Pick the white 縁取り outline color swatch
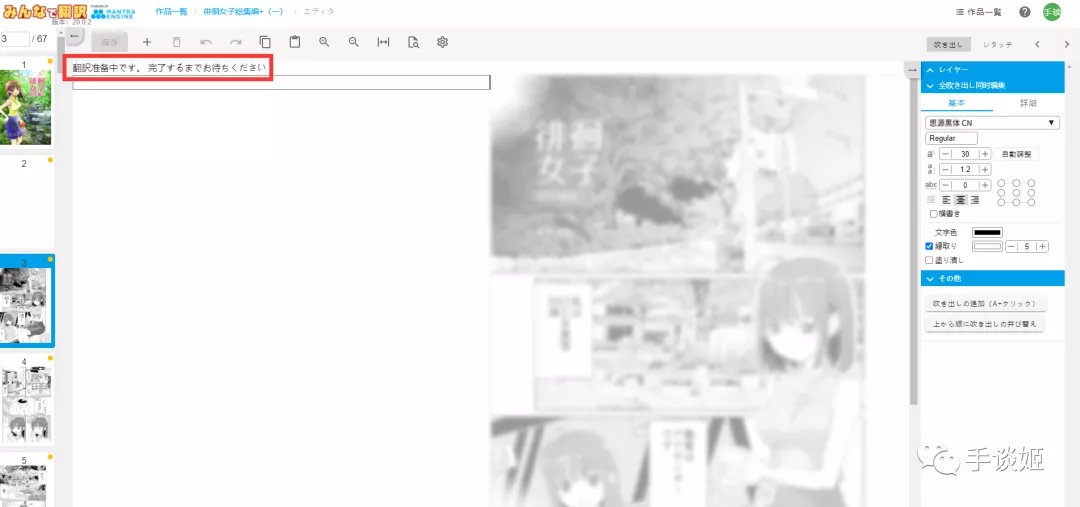The height and width of the screenshot is (507, 1080). (x=987, y=247)
